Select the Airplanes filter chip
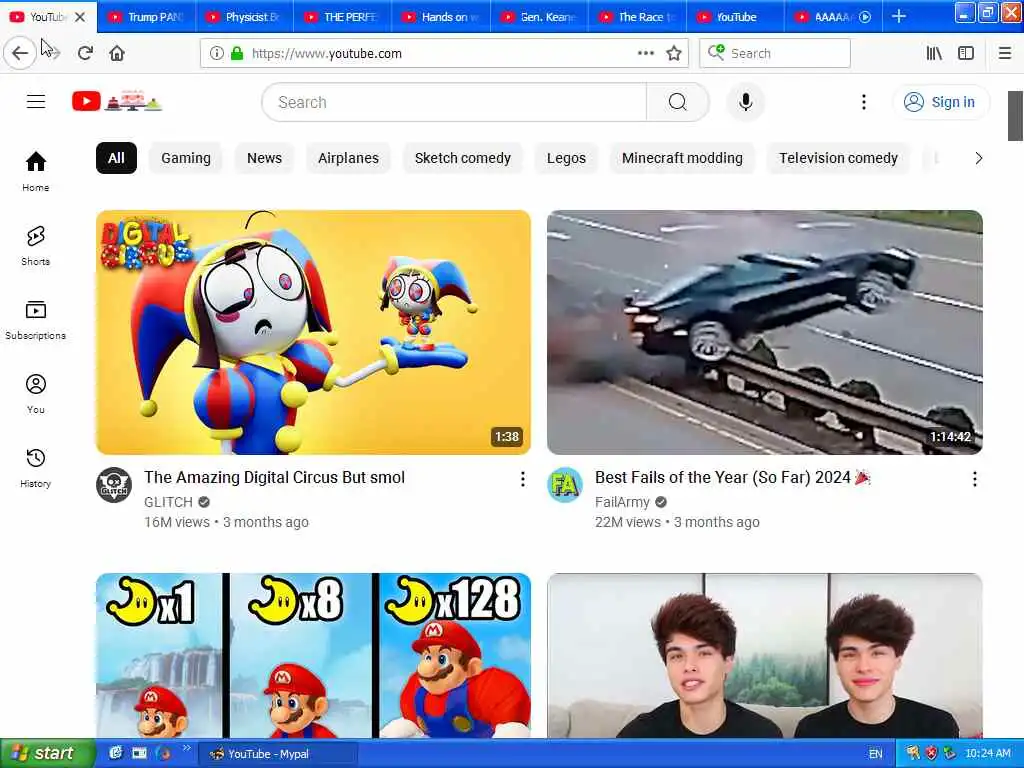Image resolution: width=1024 pixels, height=768 pixels. 348,158
